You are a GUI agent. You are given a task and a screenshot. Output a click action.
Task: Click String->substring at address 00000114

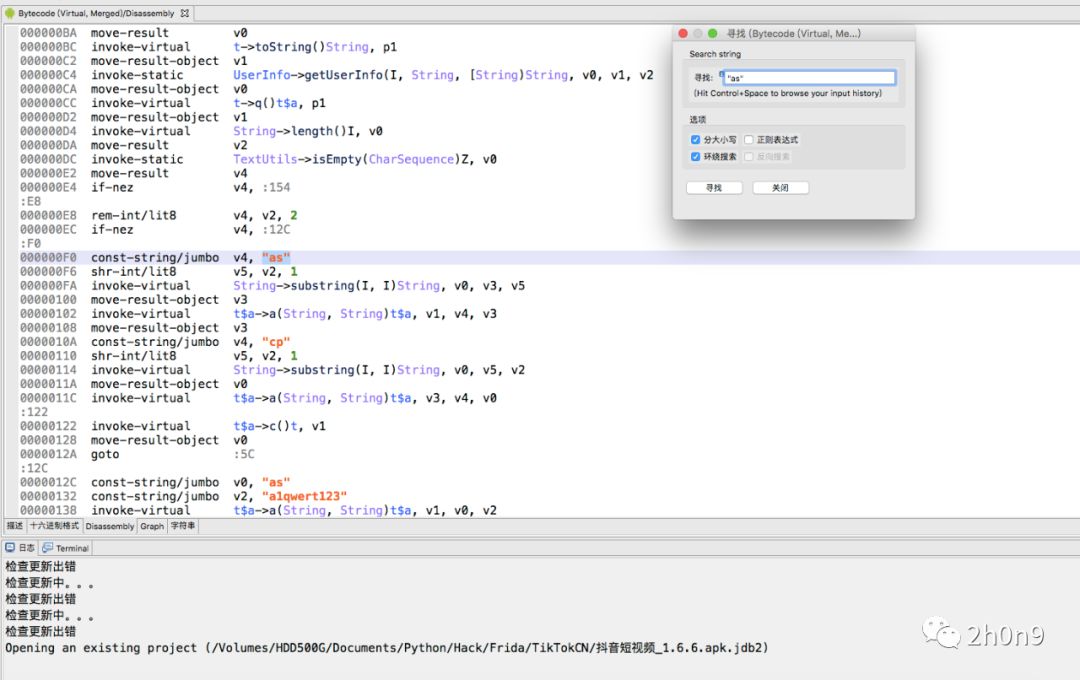click(336, 370)
